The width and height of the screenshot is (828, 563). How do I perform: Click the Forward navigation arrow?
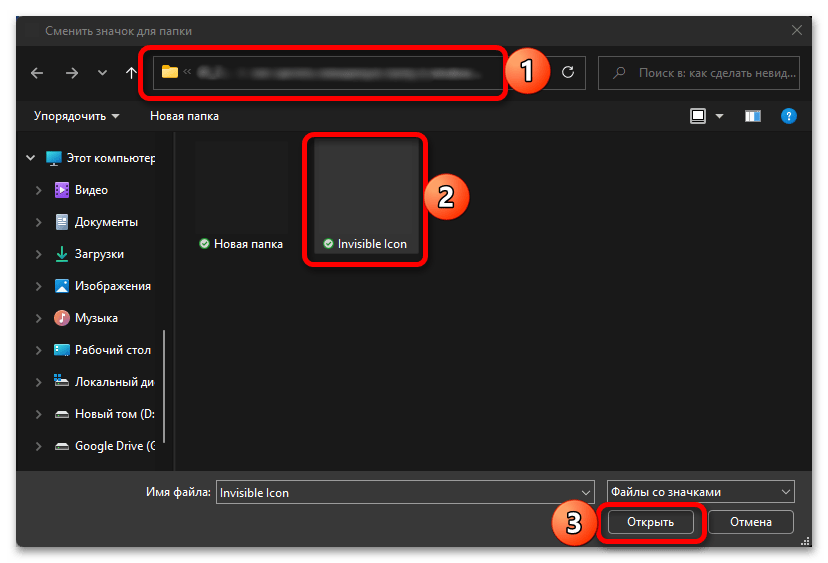pyautogui.click(x=71, y=72)
